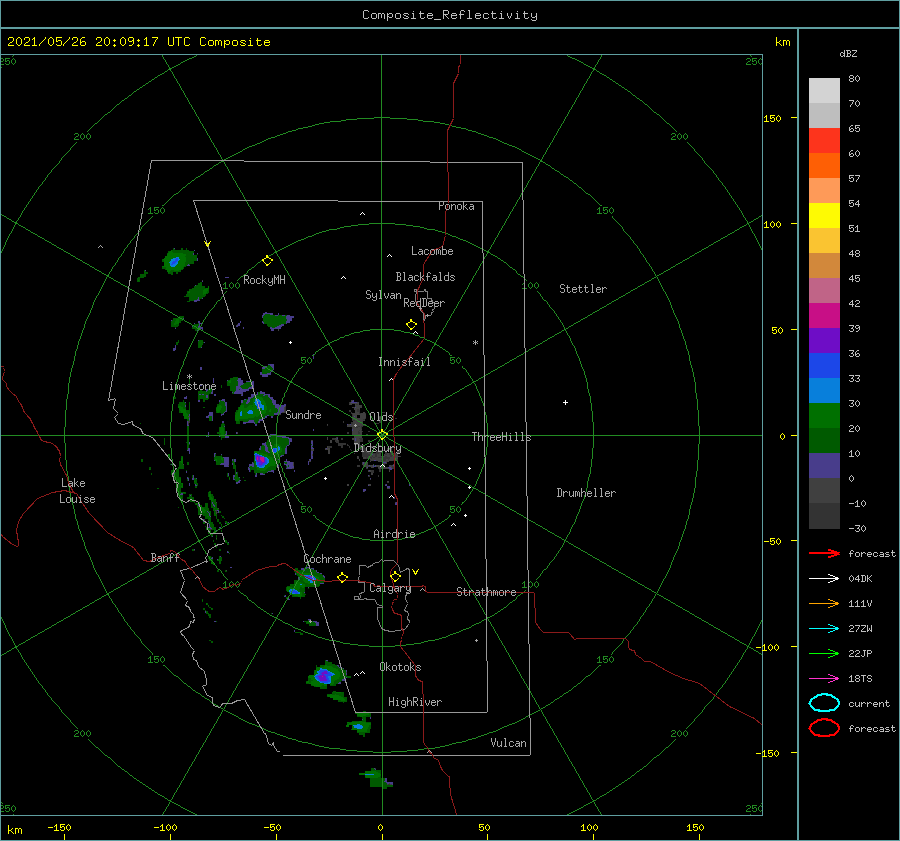The image size is (900, 841).
Task: Click the Drumheller label
Action: point(586,493)
